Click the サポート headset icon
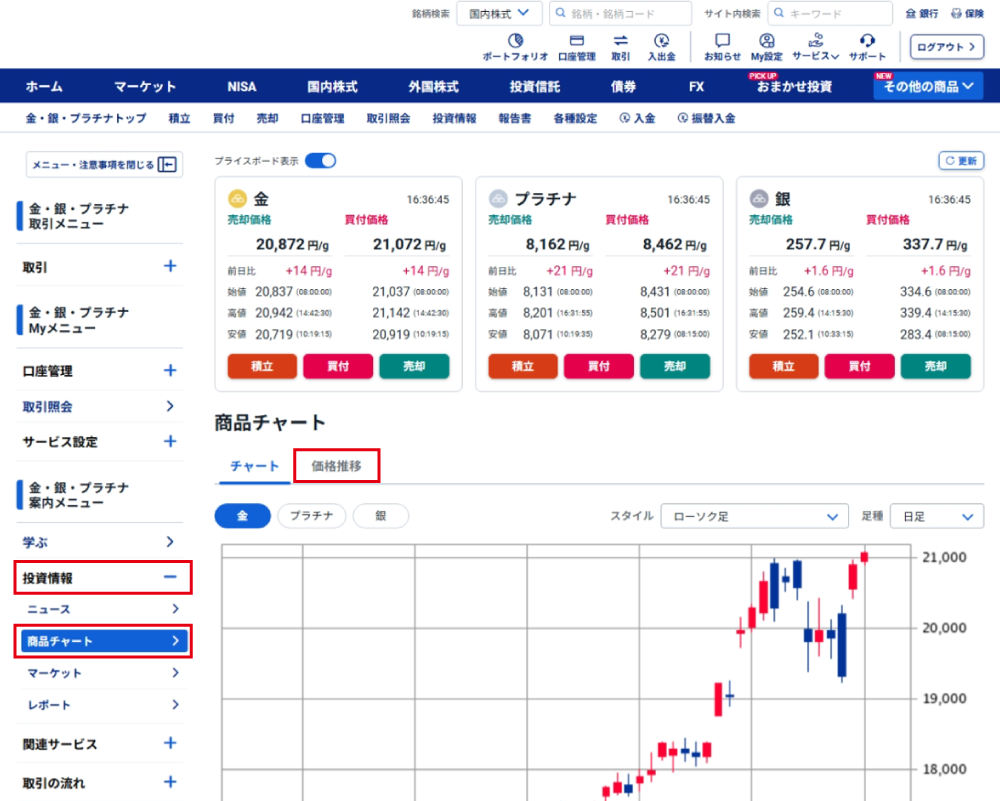This screenshot has height=801, width=1000. [x=867, y=41]
